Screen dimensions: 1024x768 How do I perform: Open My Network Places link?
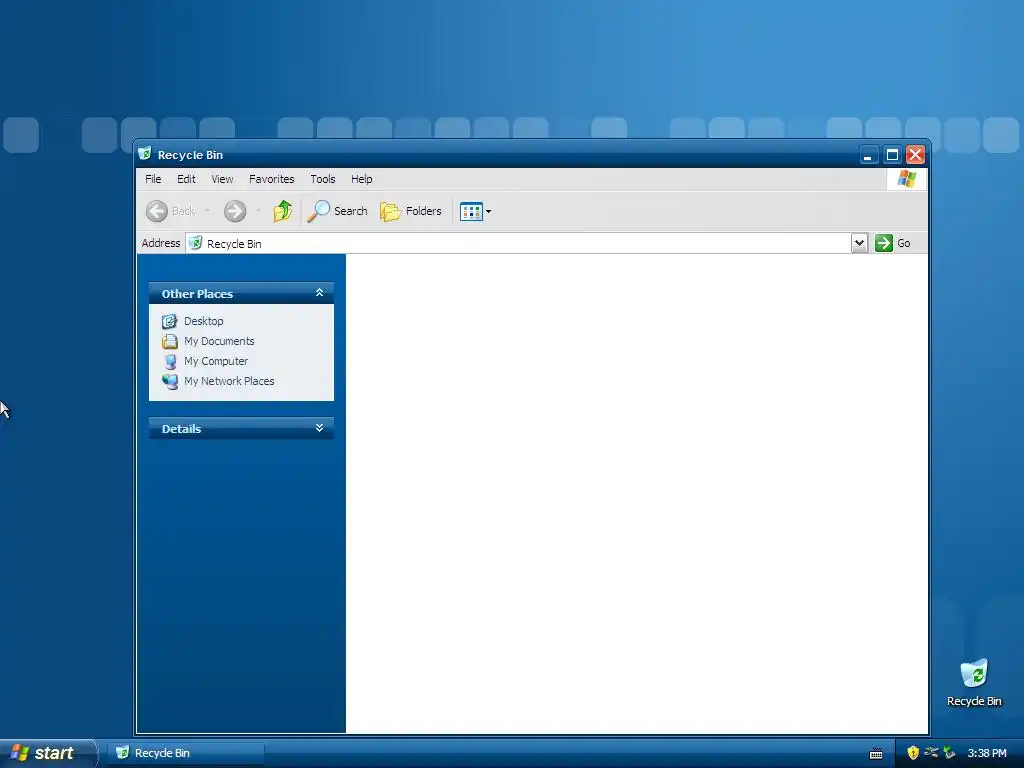coord(229,381)
